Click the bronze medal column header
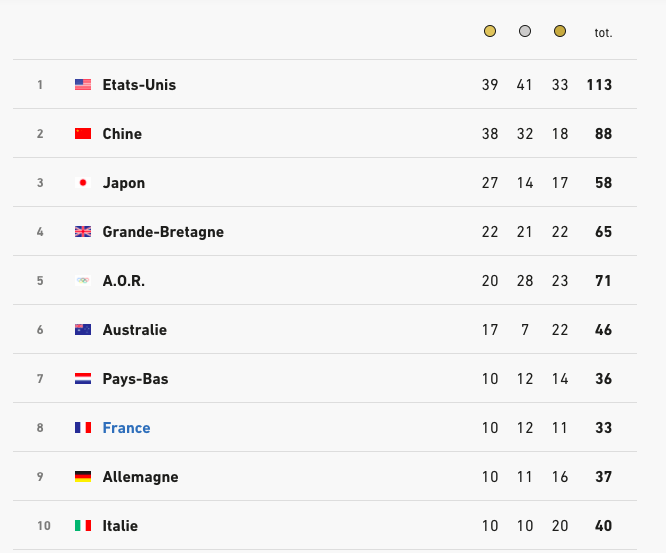 pos(560,32)
